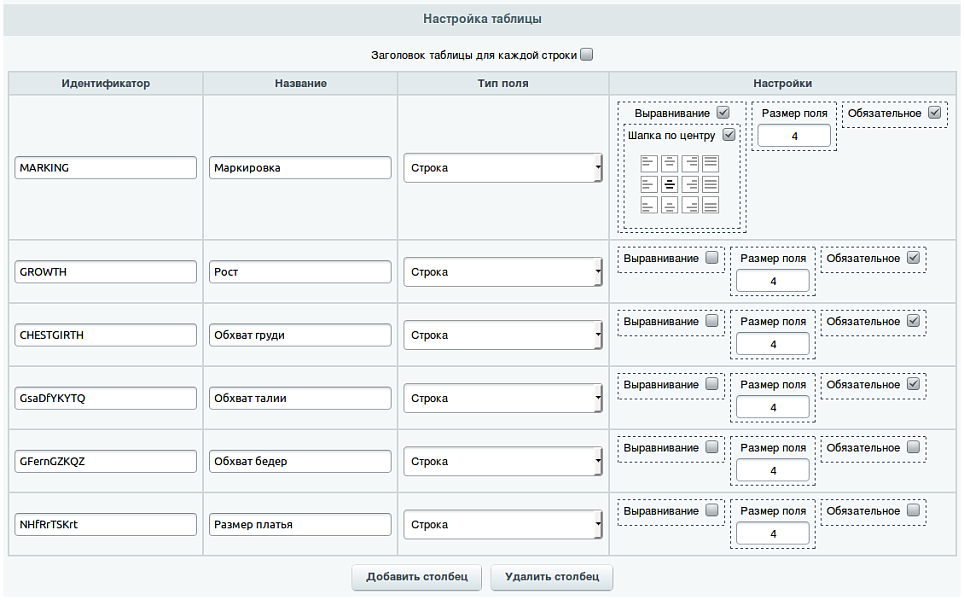Uncheck 'Шапка по центру' checkbox
964x600 pixels.
(729, 135)
